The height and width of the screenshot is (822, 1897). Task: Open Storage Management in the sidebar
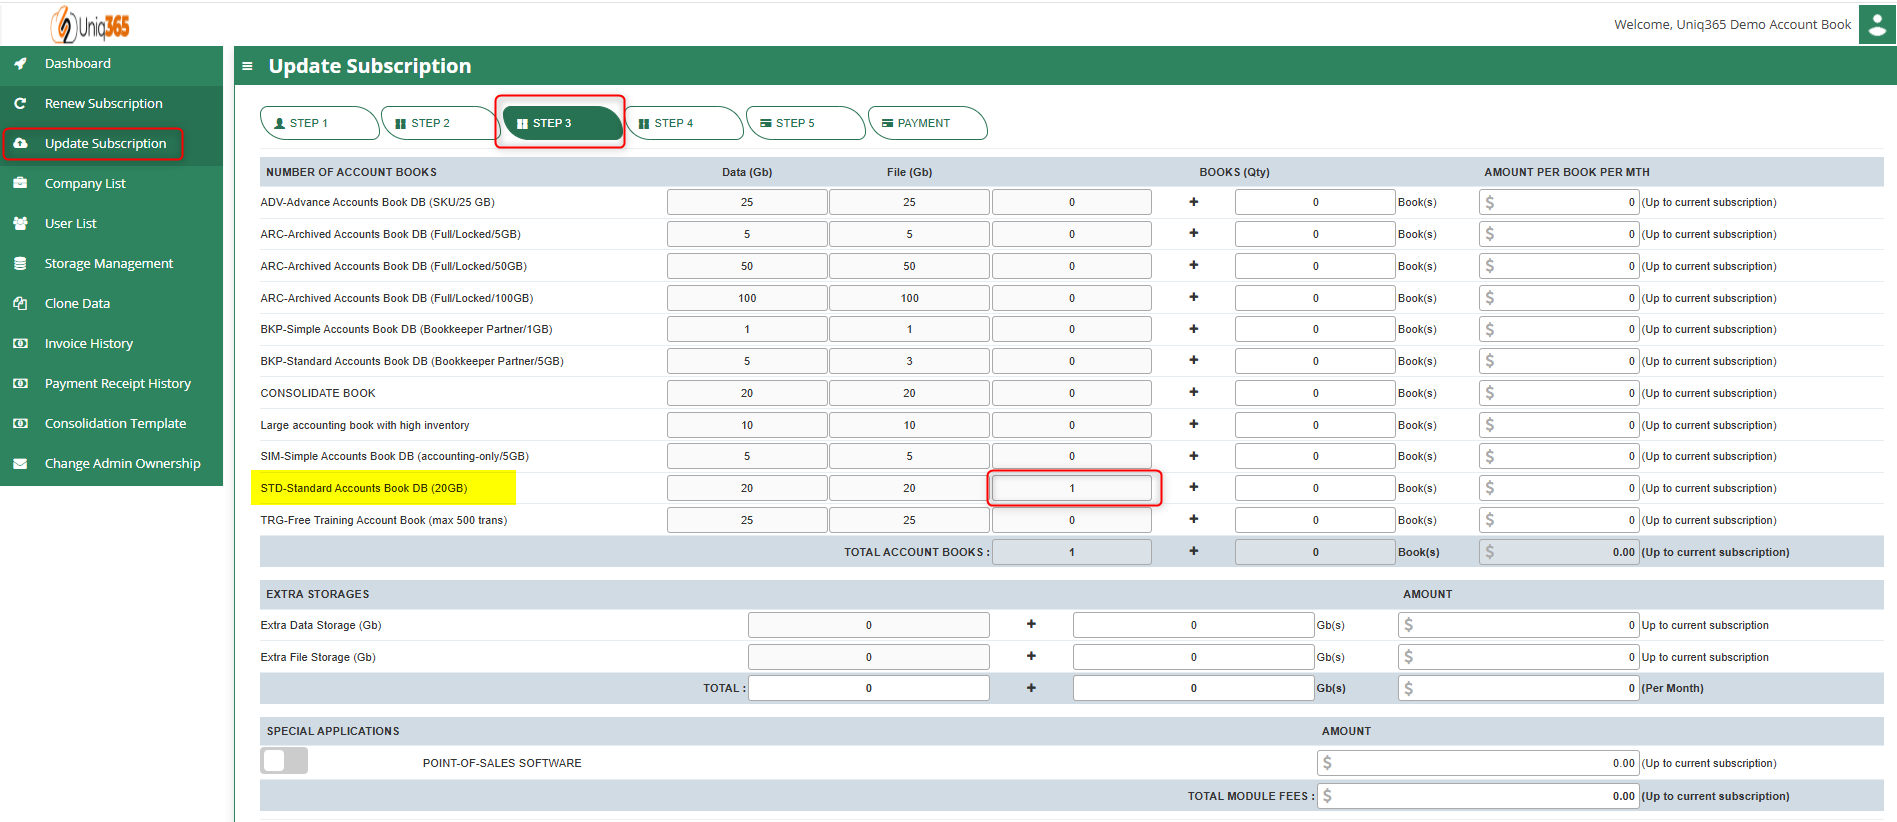click(111, 263)
